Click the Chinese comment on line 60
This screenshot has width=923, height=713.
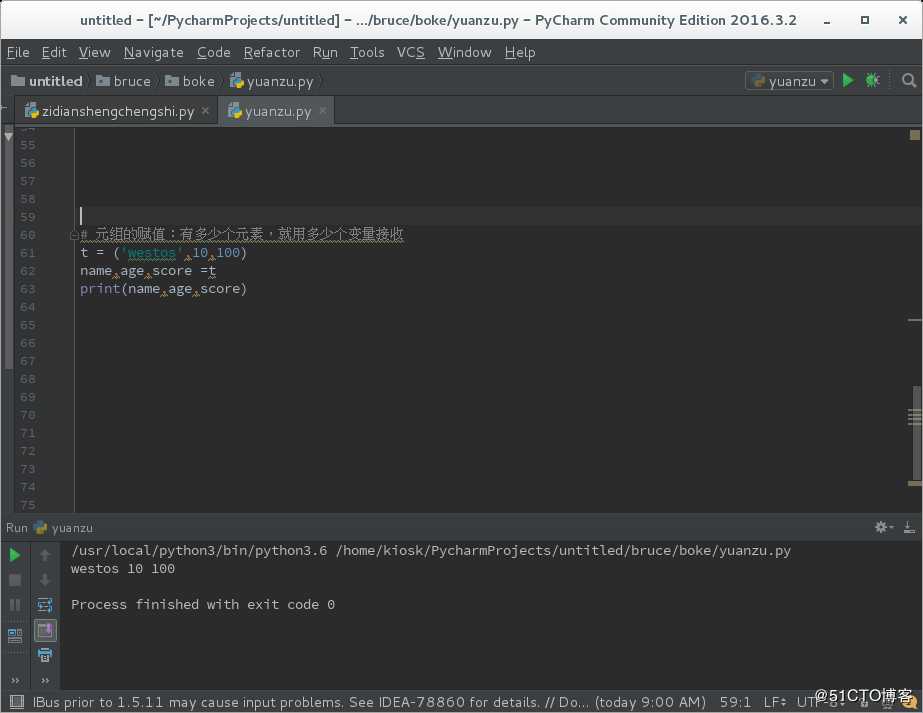coord(242,234)
